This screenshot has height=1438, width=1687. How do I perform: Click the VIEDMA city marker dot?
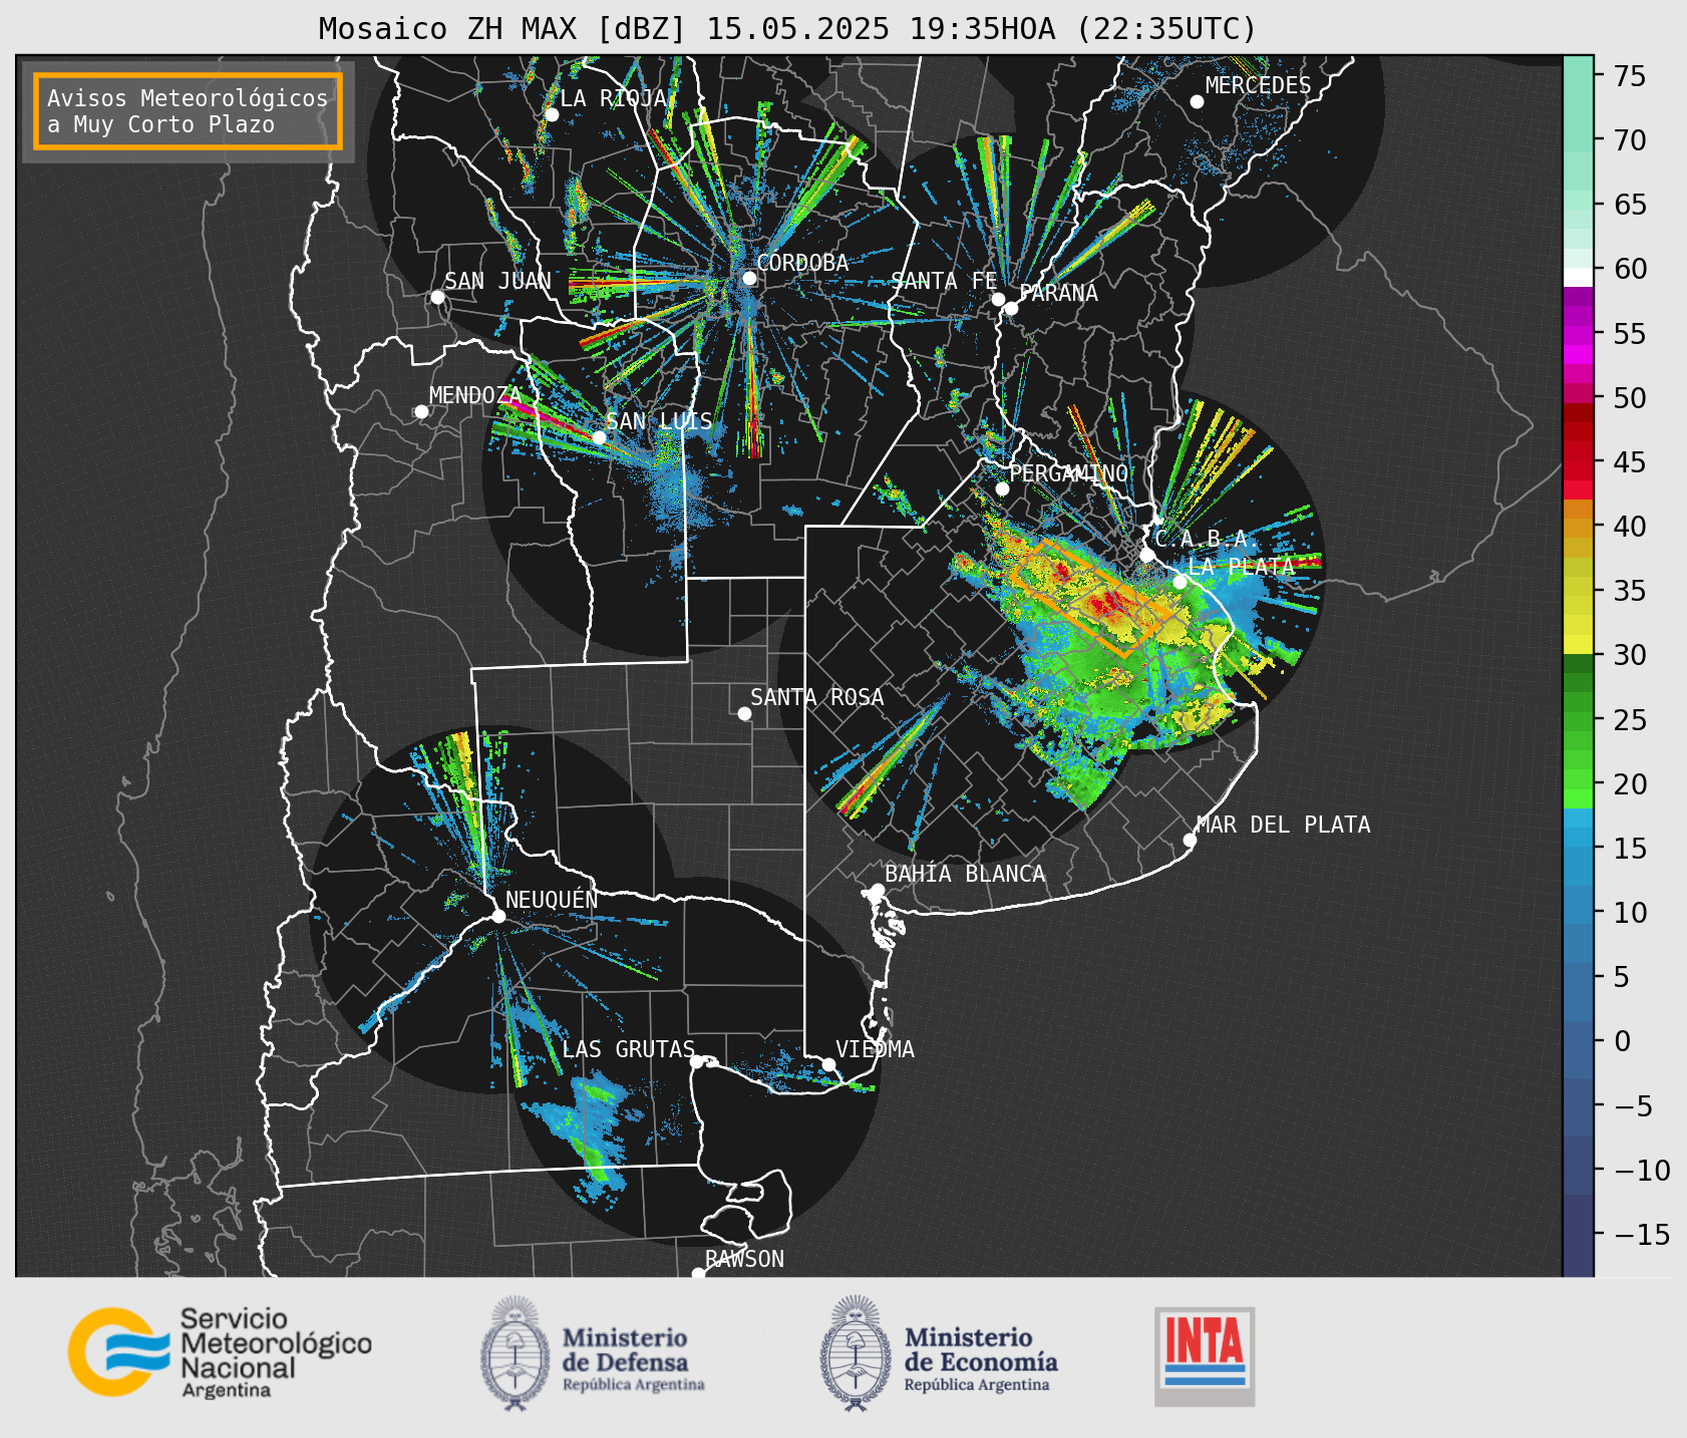[x=828, y=1064]
